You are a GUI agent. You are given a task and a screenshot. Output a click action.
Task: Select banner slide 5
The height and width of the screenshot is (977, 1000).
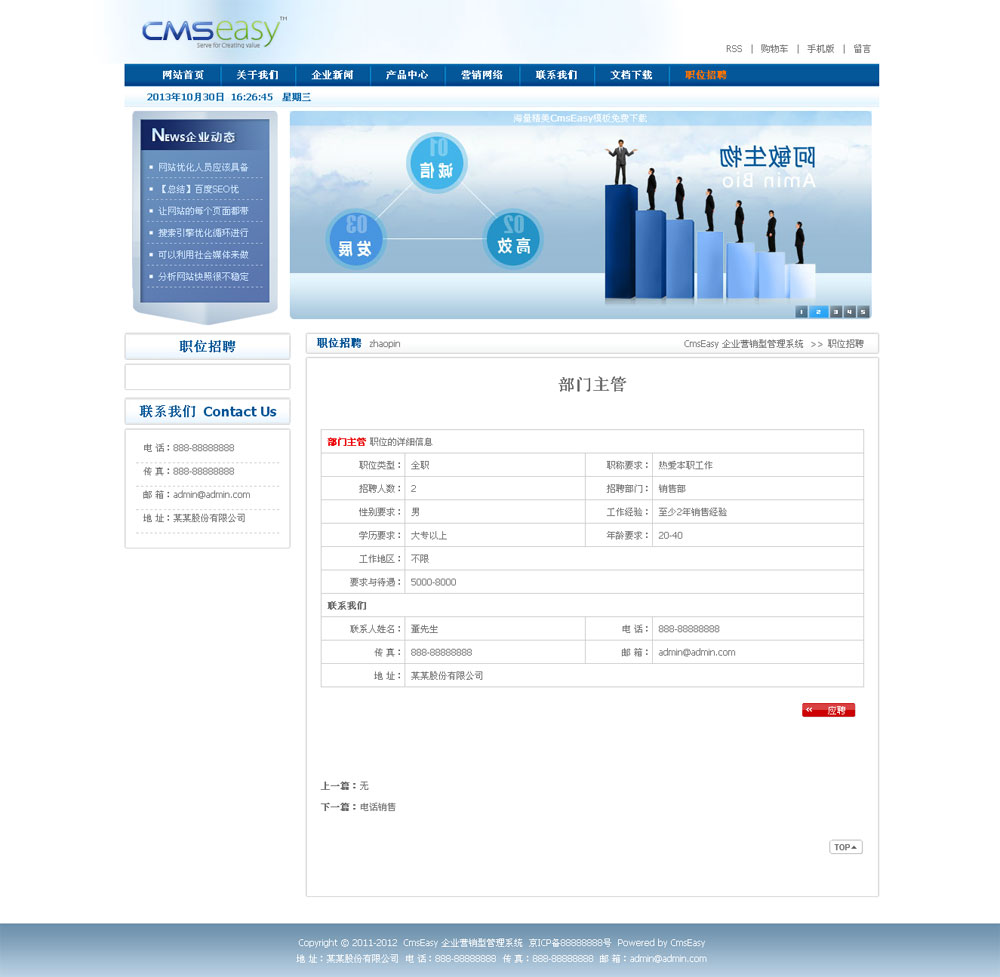pos(863,312)
